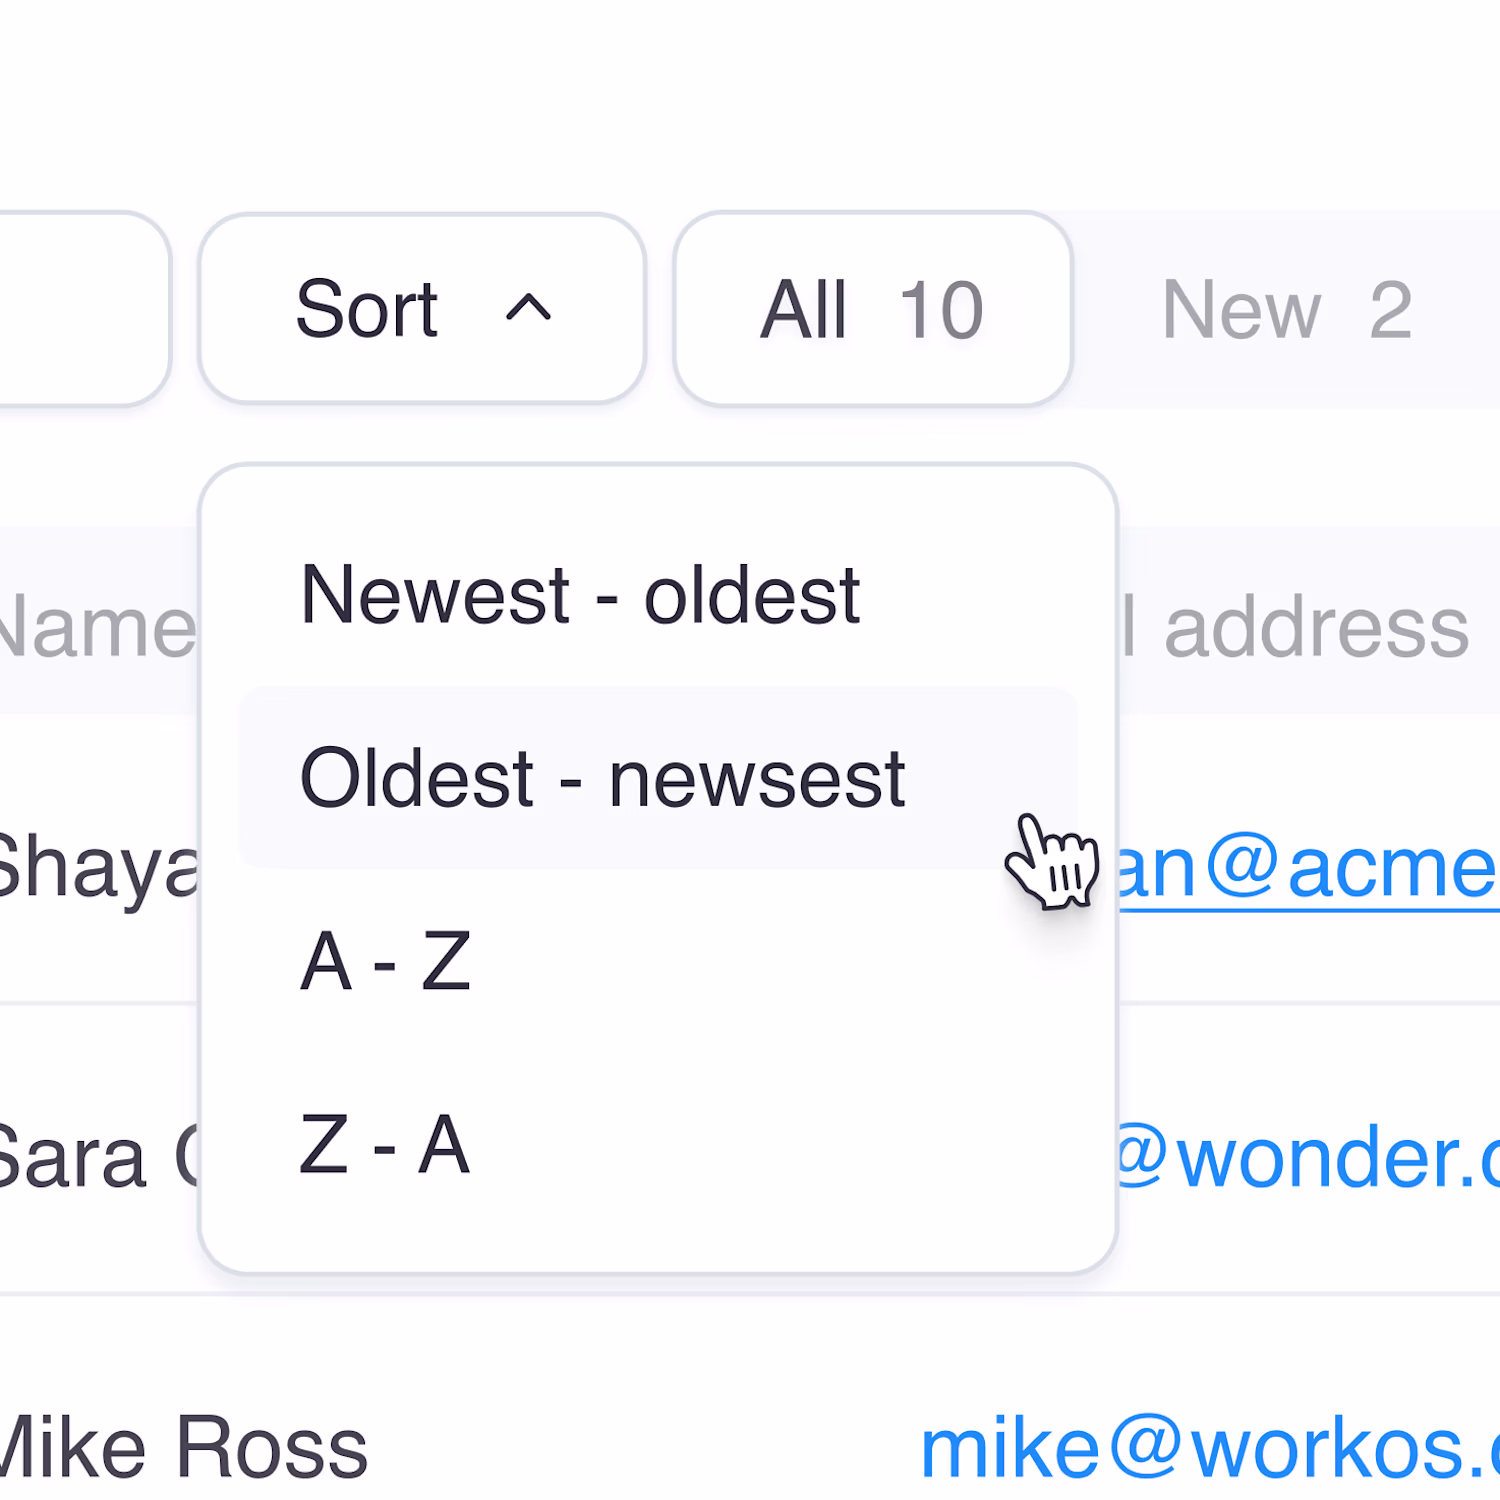Sort the list A - Z
Viewport: 1500px width, 1500px height.
385,962
